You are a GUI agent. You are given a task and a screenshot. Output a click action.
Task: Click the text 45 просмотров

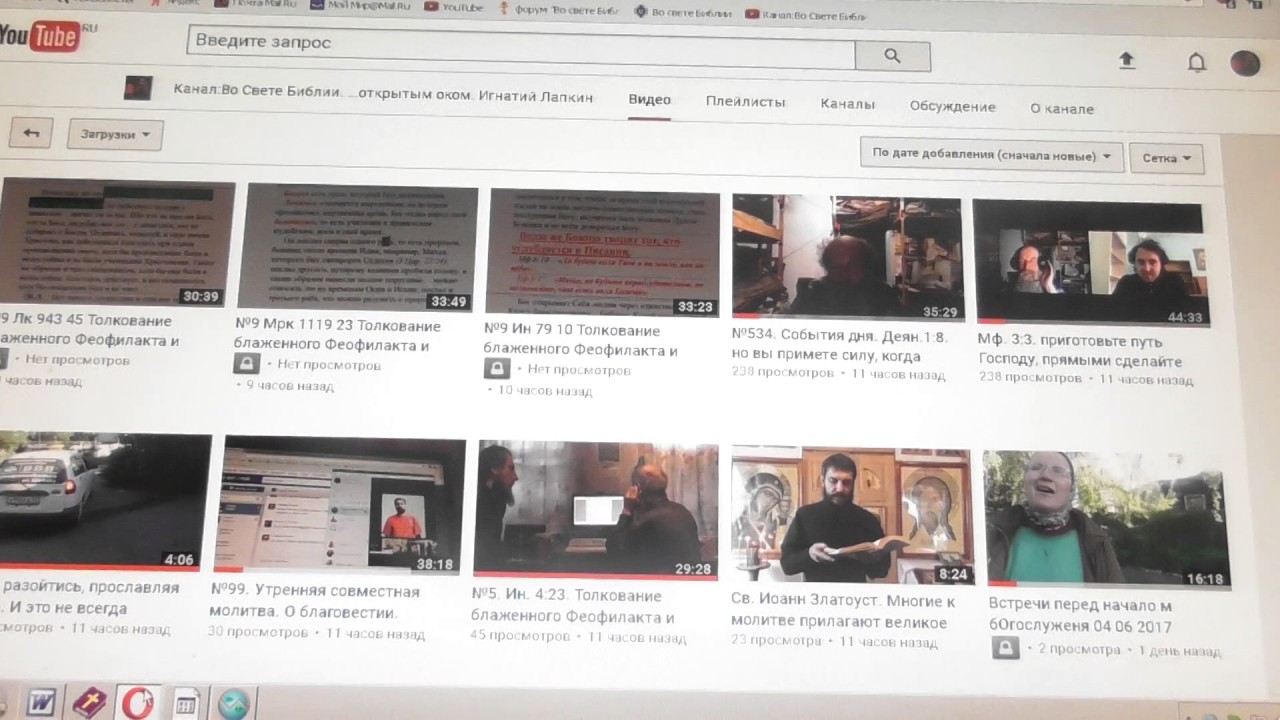coord(520,635)
